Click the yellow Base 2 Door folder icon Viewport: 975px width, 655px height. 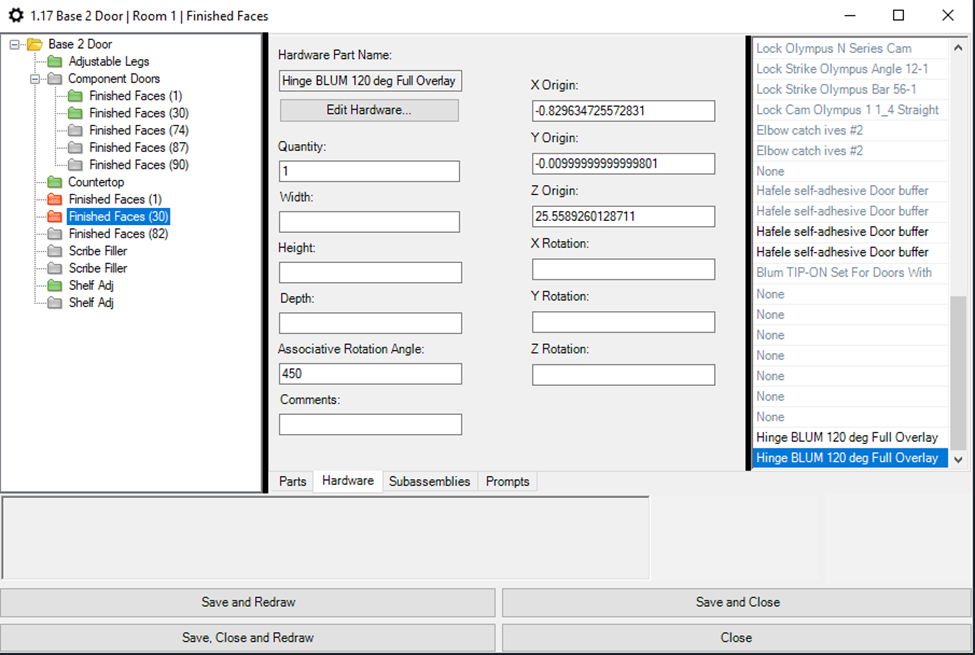tap(35, 44)
